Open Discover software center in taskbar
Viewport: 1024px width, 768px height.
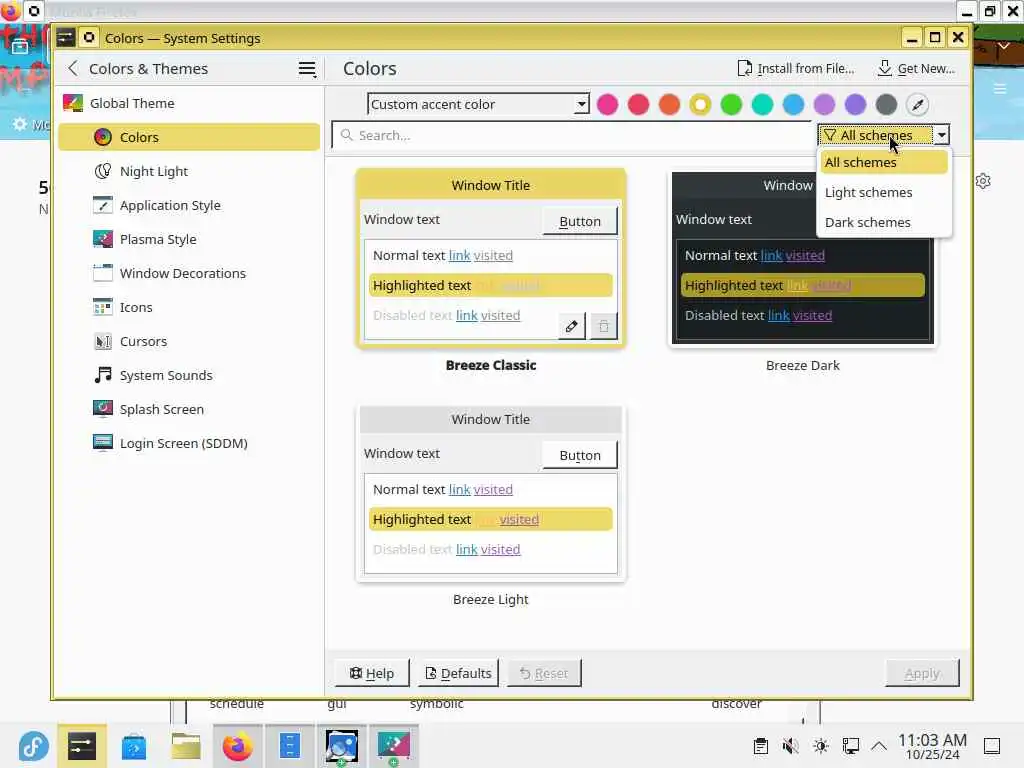point(133,746)
